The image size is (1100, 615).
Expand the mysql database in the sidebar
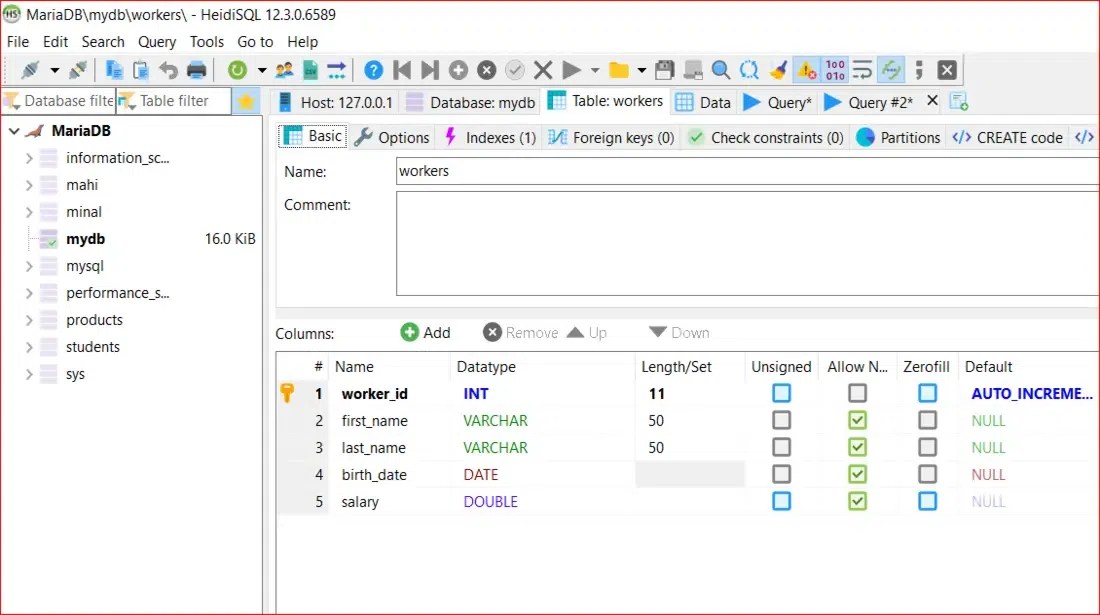tap(28, 266)
